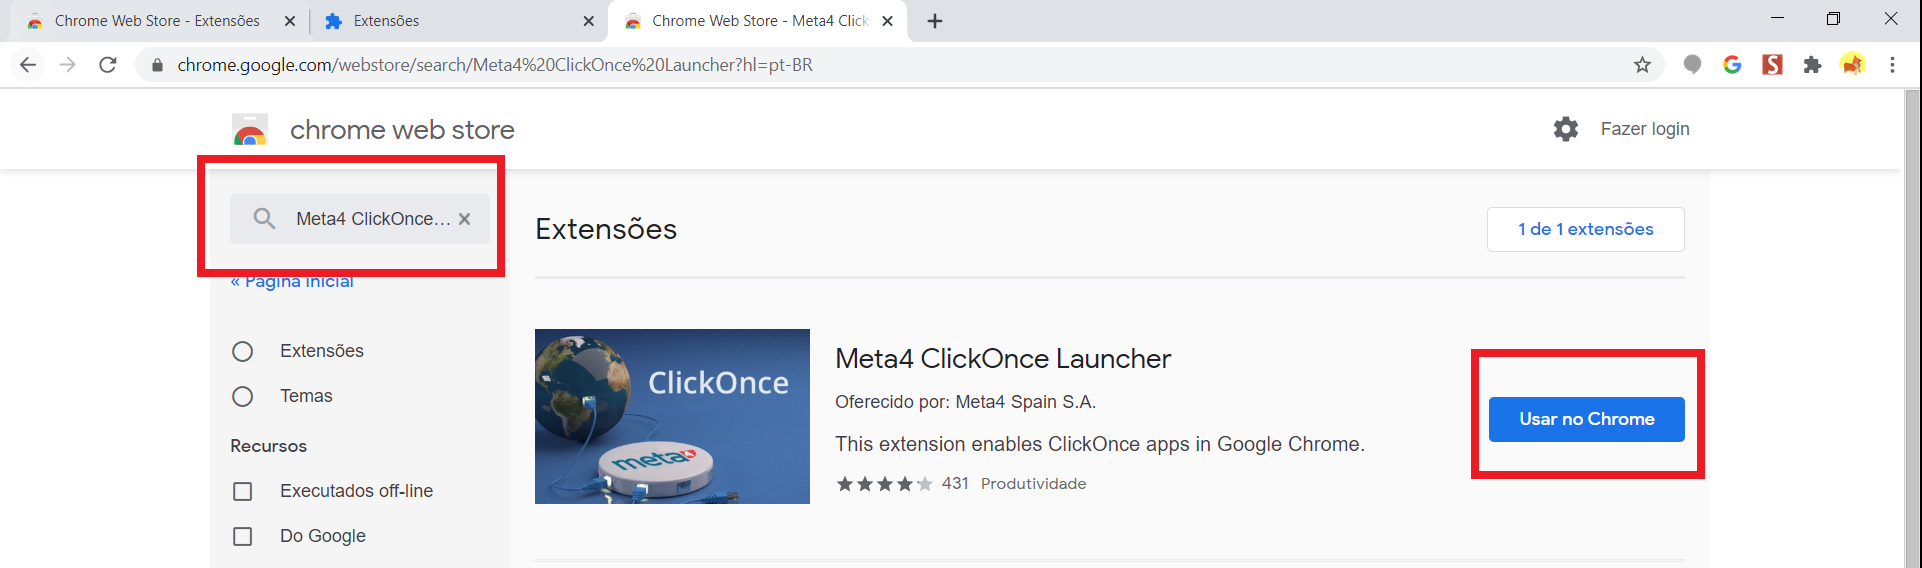Viewport: 1922px width, 568px height.
Task: Click the search magnifier icon
Action: 264,218
